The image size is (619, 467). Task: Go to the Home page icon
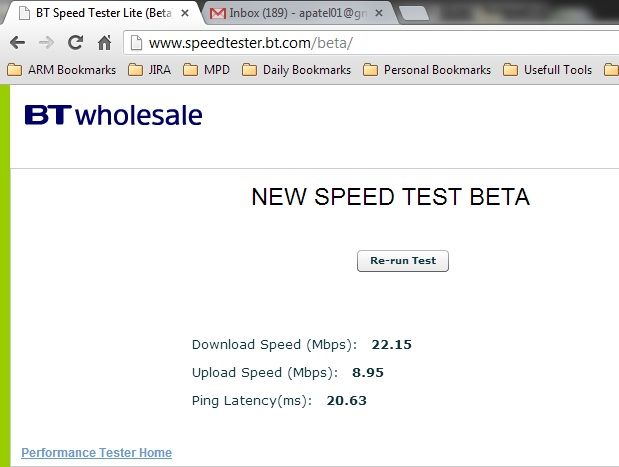point(105,42)
